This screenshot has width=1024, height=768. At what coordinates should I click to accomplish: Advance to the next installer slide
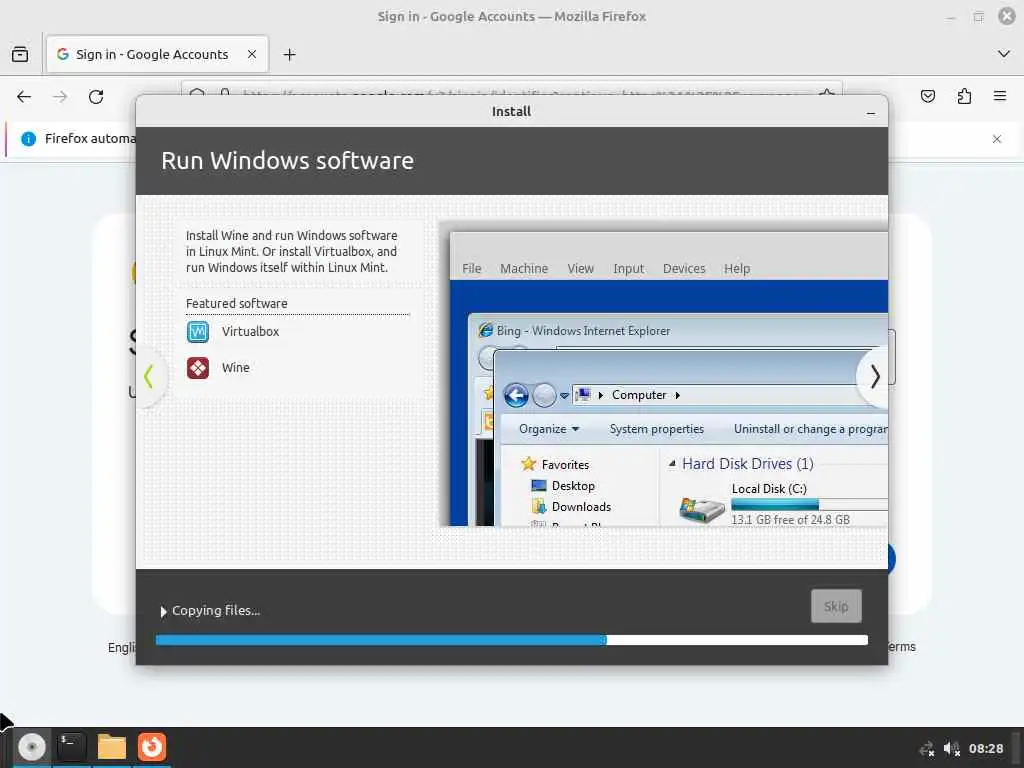(x=874, y=377)
